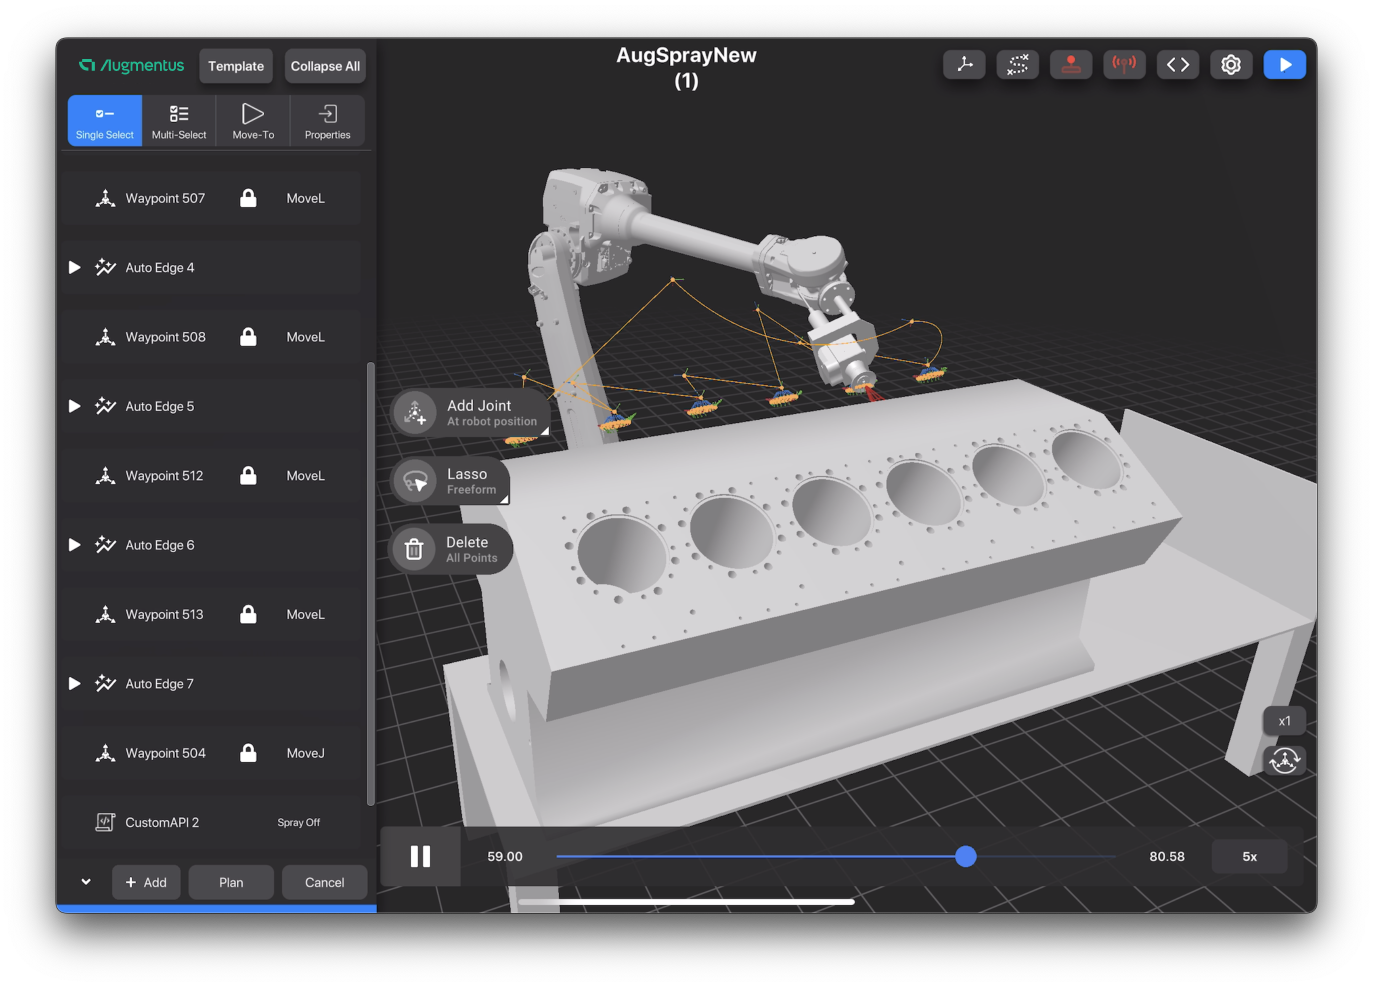Open the code view with the angle brackets icon
This screenshot has height=987, width=1373.
[x=1177, y=64]
